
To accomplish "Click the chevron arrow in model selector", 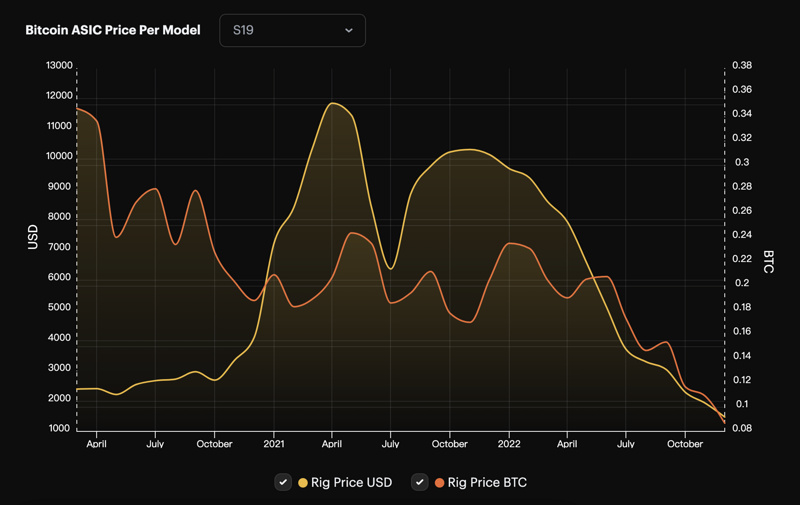I will point(349,31).
